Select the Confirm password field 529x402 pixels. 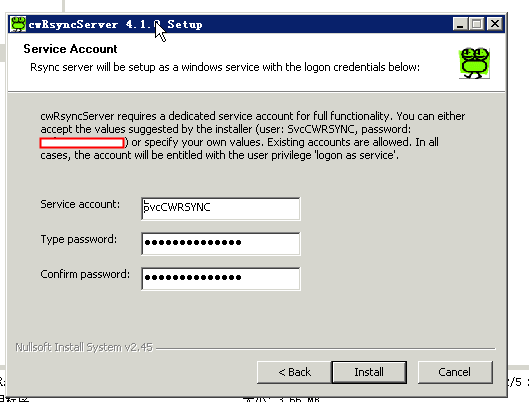tap(221, 278)
